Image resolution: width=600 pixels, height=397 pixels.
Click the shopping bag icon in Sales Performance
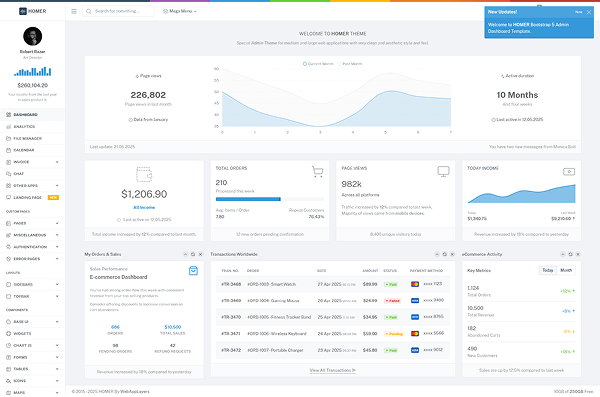[x=193, y=271]
